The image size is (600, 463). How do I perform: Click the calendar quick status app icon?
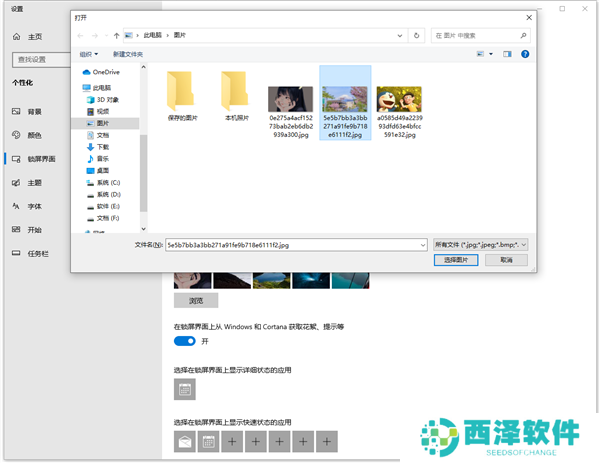209,442
